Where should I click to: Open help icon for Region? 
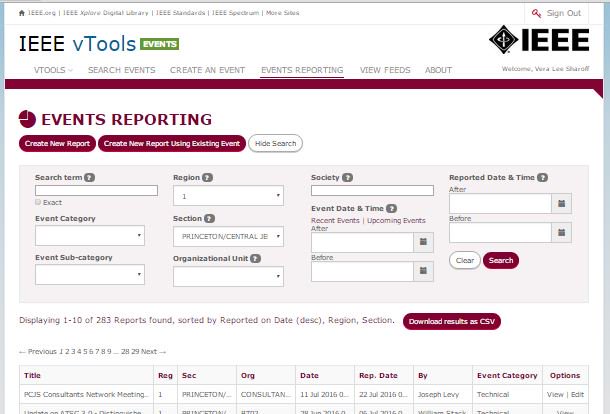207,177
